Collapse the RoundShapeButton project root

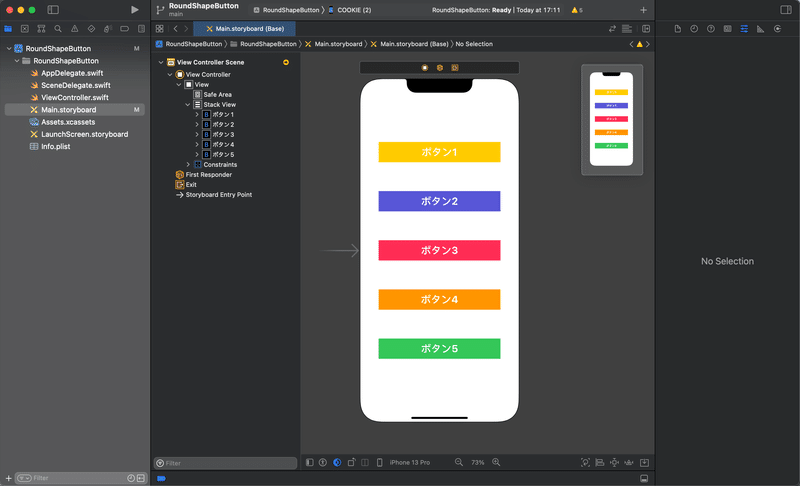click(x=9, y=48)
